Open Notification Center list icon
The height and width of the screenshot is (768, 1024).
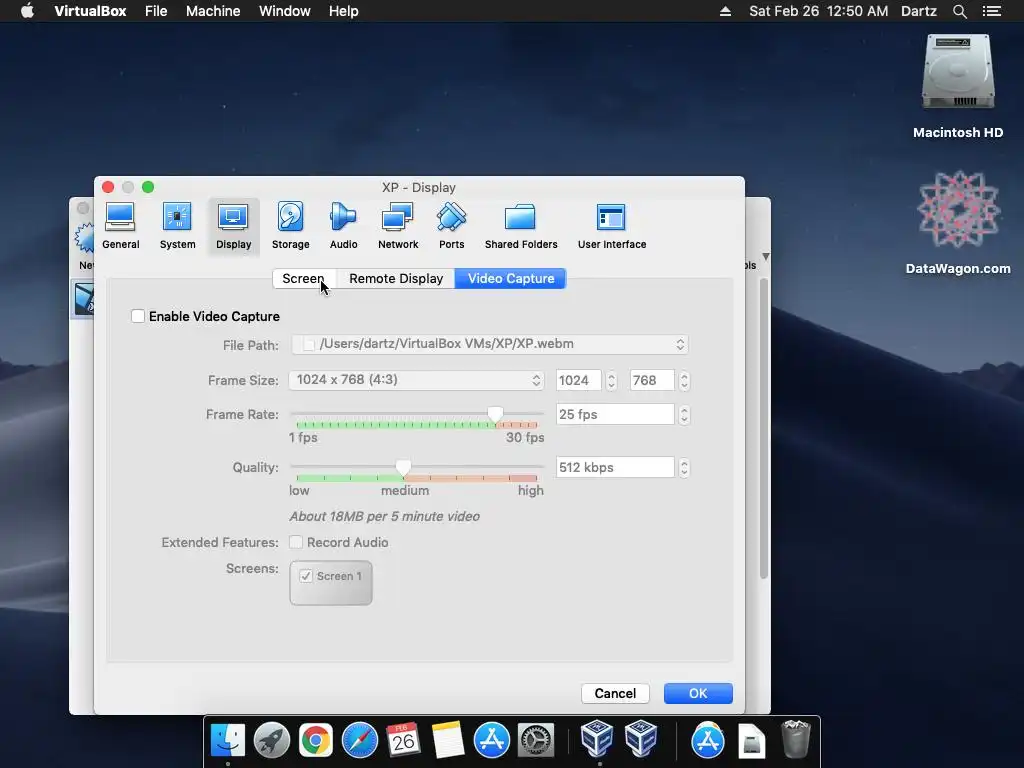pyautogui.click(x=991, y=11)
